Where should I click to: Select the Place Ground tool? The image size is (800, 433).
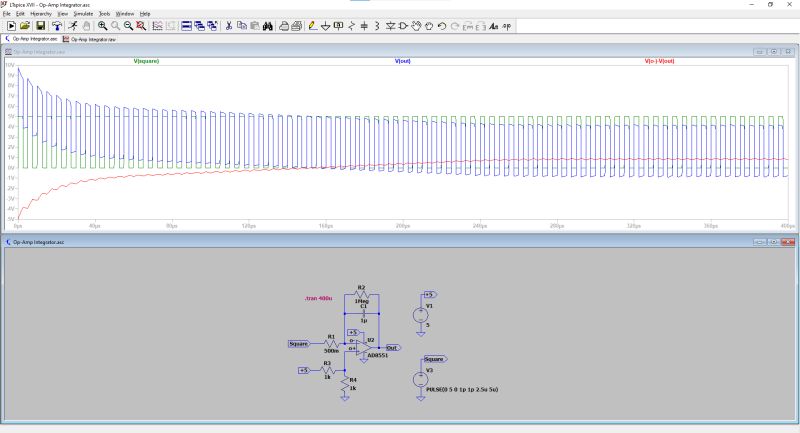click(x=326, y=26)
